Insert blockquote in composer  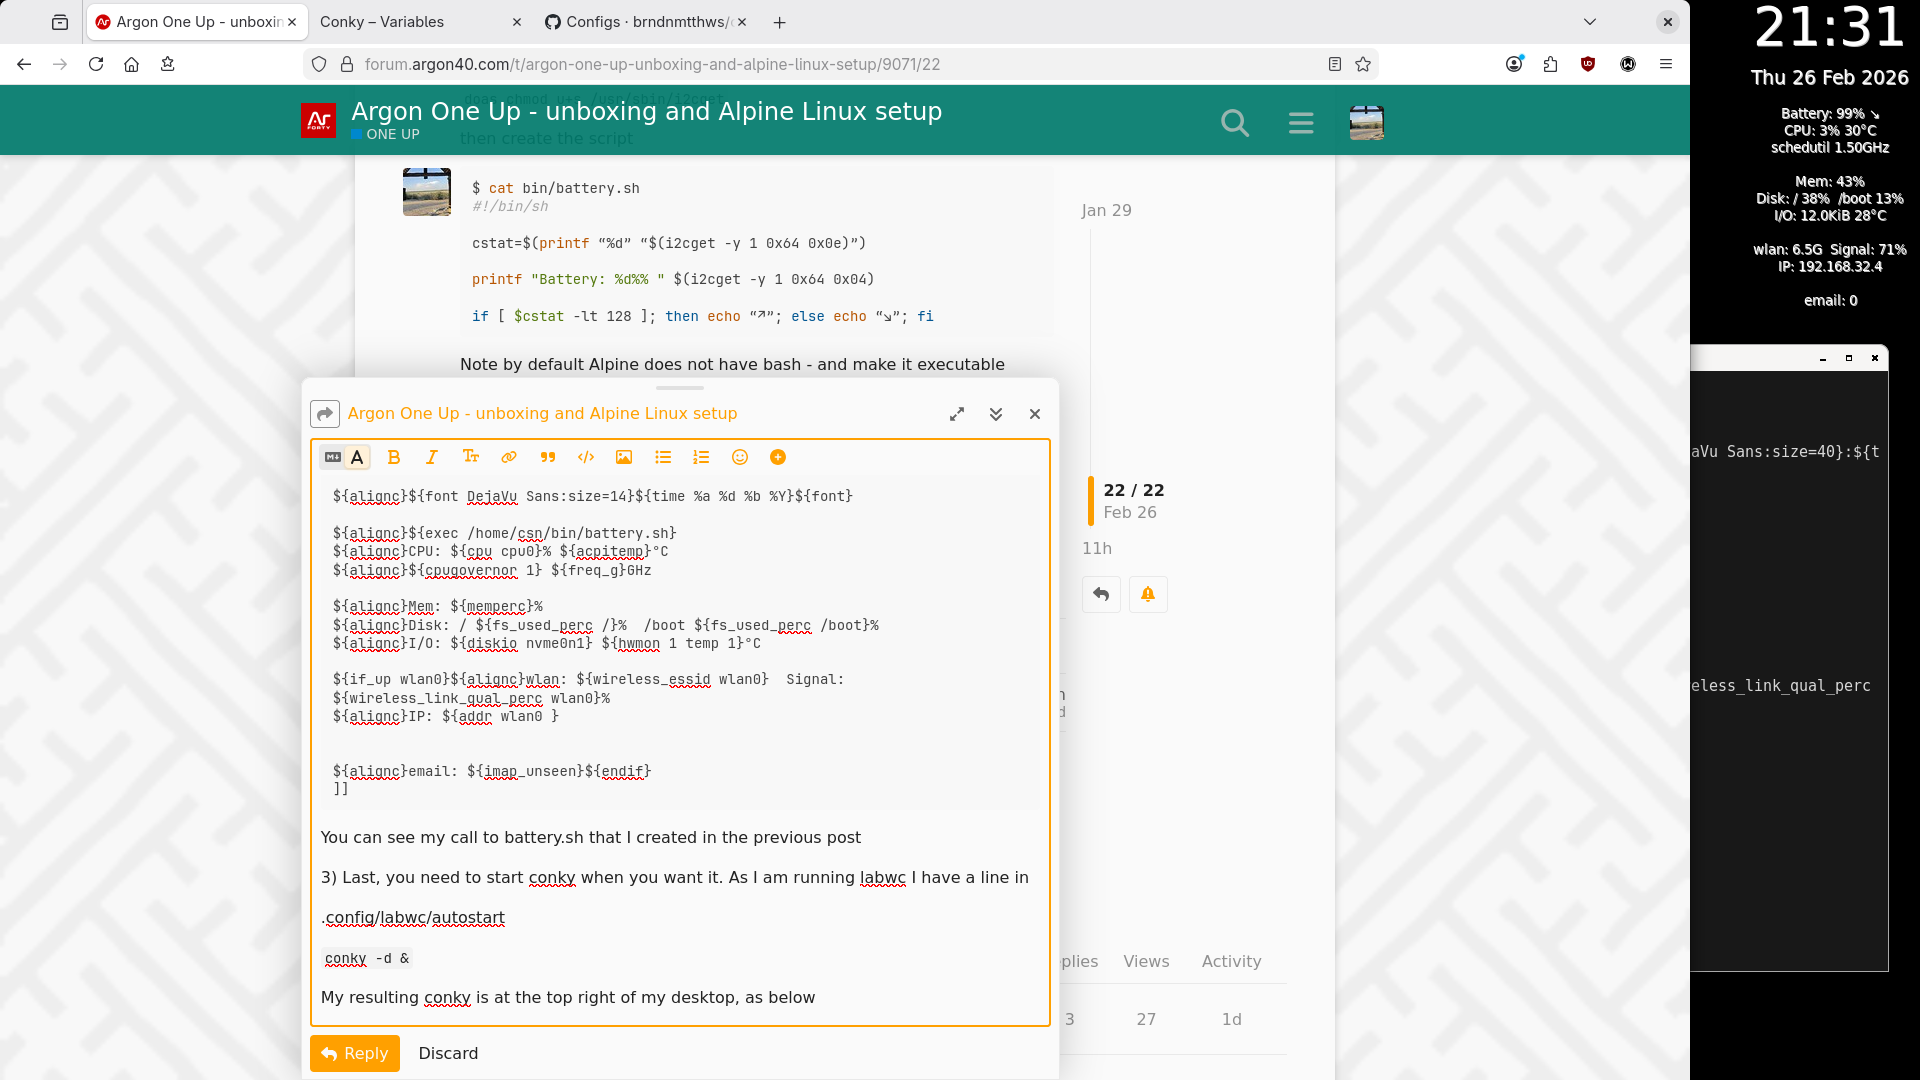(x=548, y=457)
